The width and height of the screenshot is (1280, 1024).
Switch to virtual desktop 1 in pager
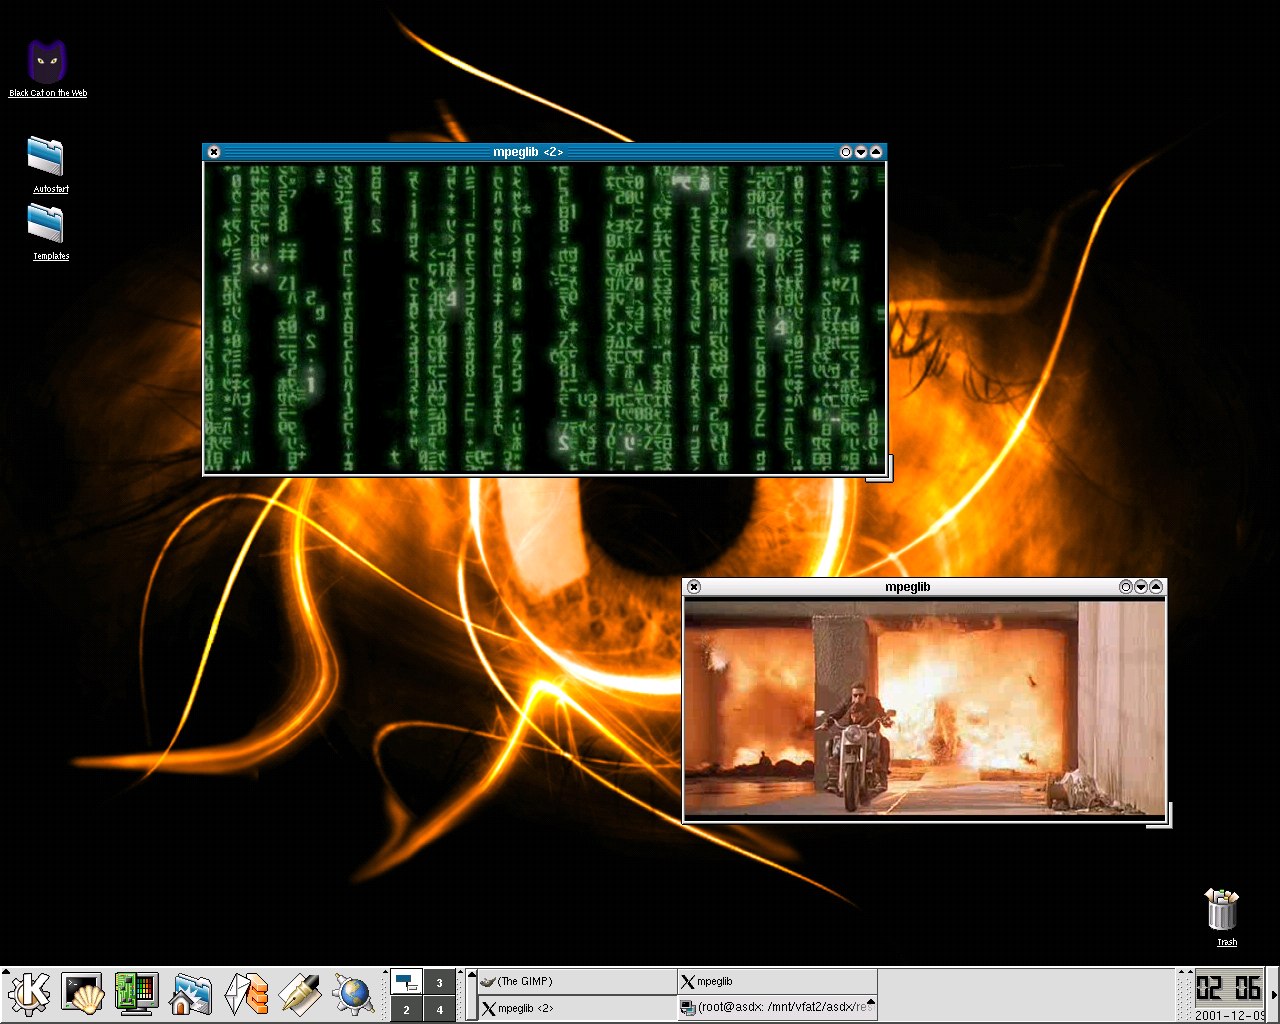(x=406, y=981)
